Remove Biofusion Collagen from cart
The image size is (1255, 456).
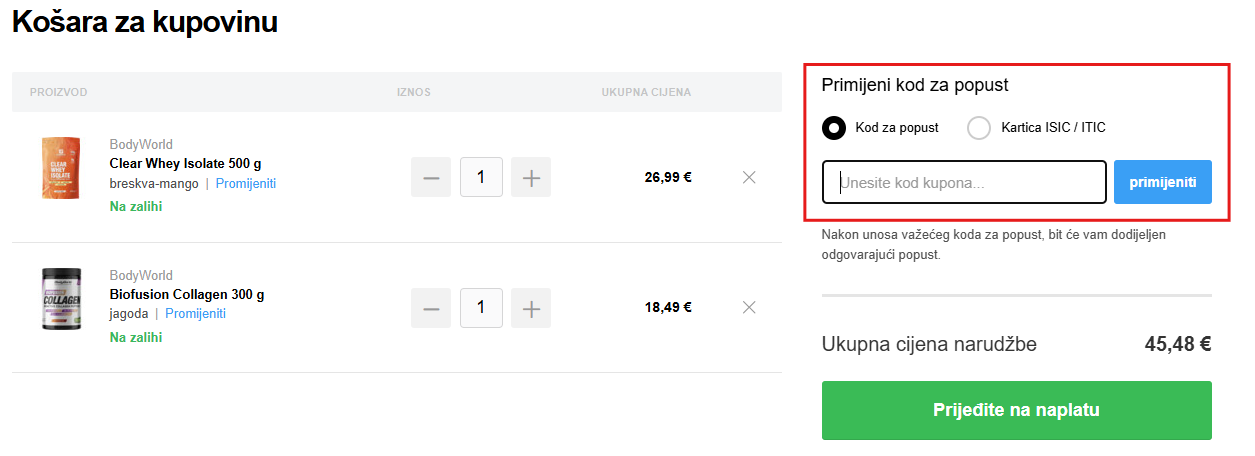749,307
